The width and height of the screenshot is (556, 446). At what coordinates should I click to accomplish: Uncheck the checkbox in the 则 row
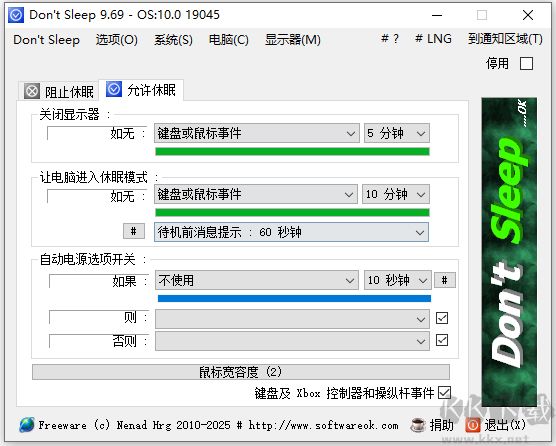tap(442, 318)
